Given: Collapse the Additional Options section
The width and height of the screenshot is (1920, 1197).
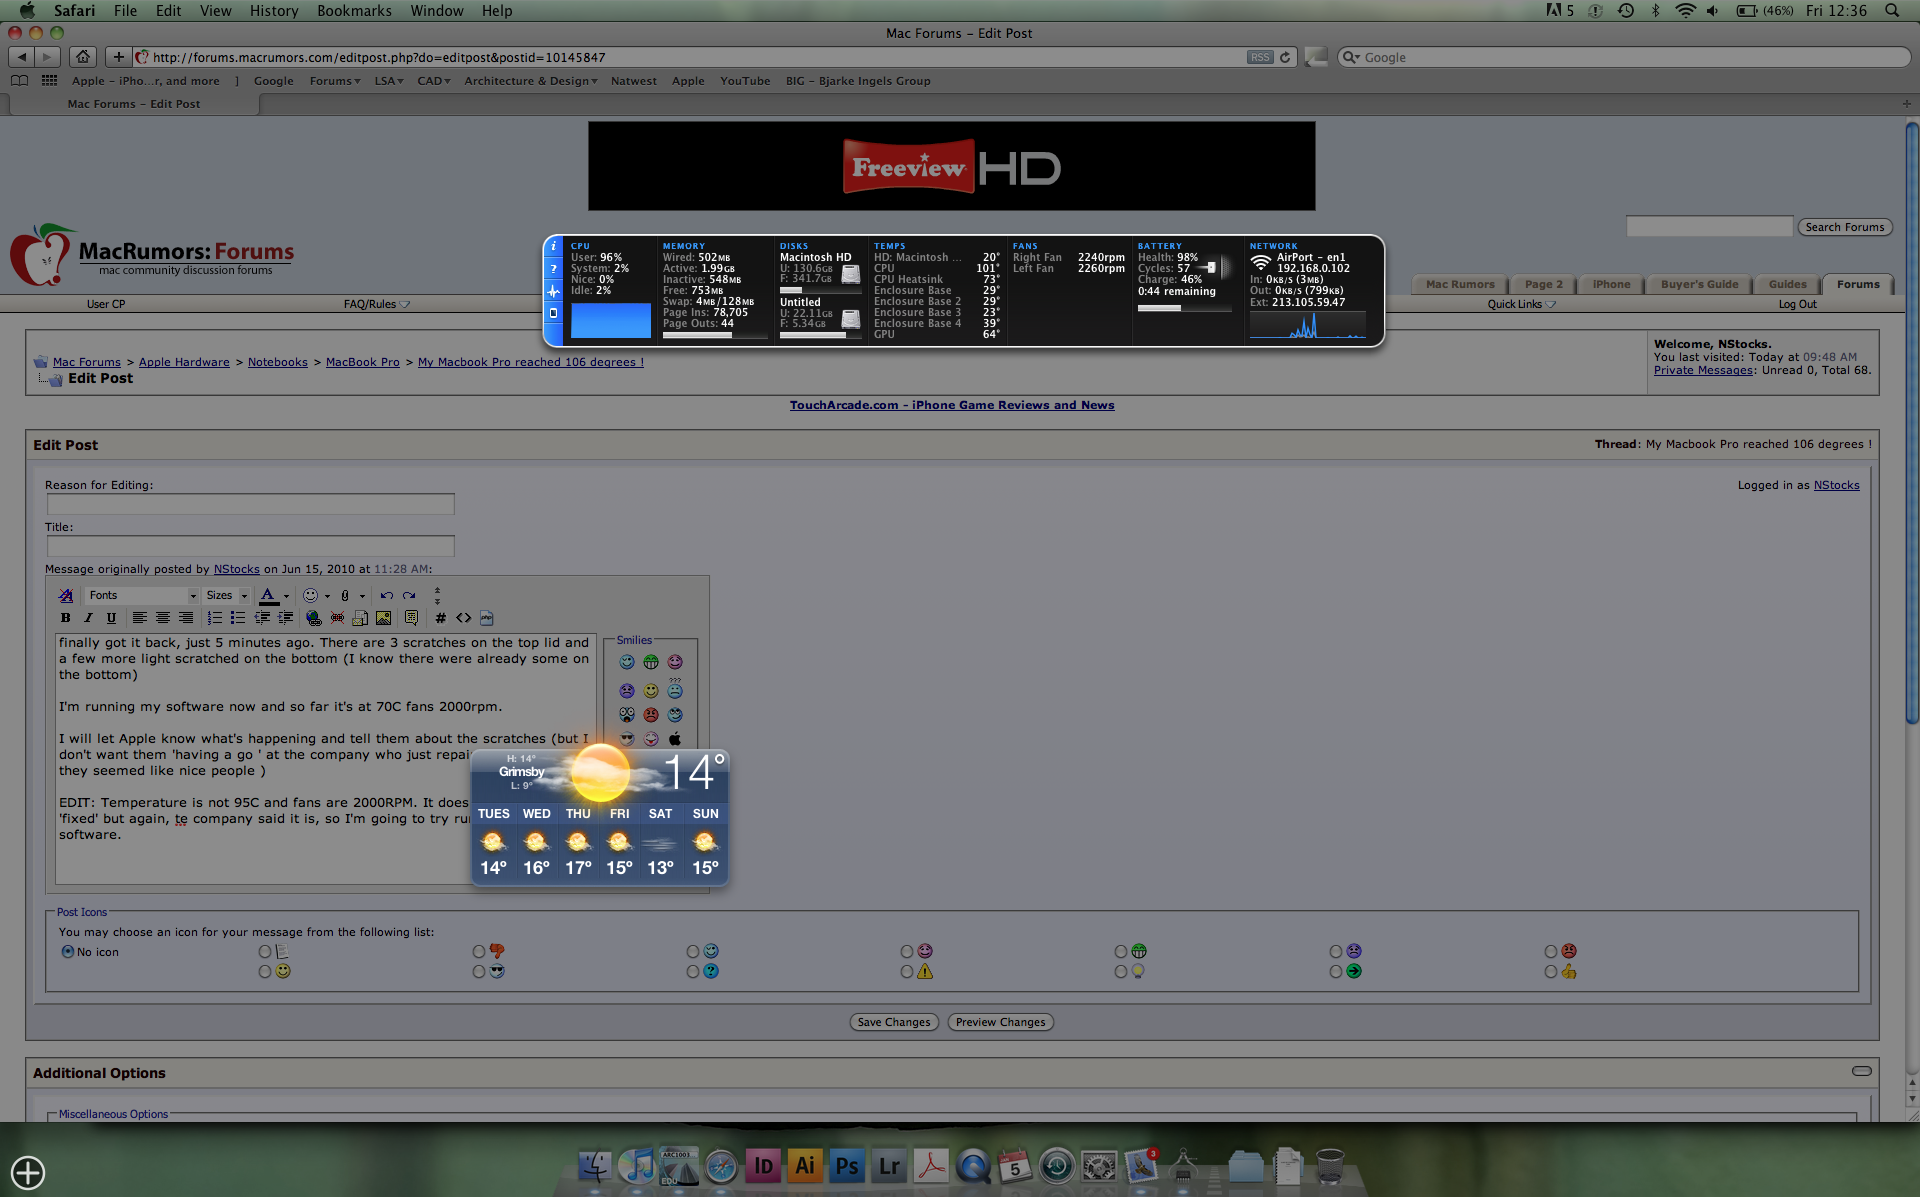Looking at the screenshot, I should point(1861,1071).
